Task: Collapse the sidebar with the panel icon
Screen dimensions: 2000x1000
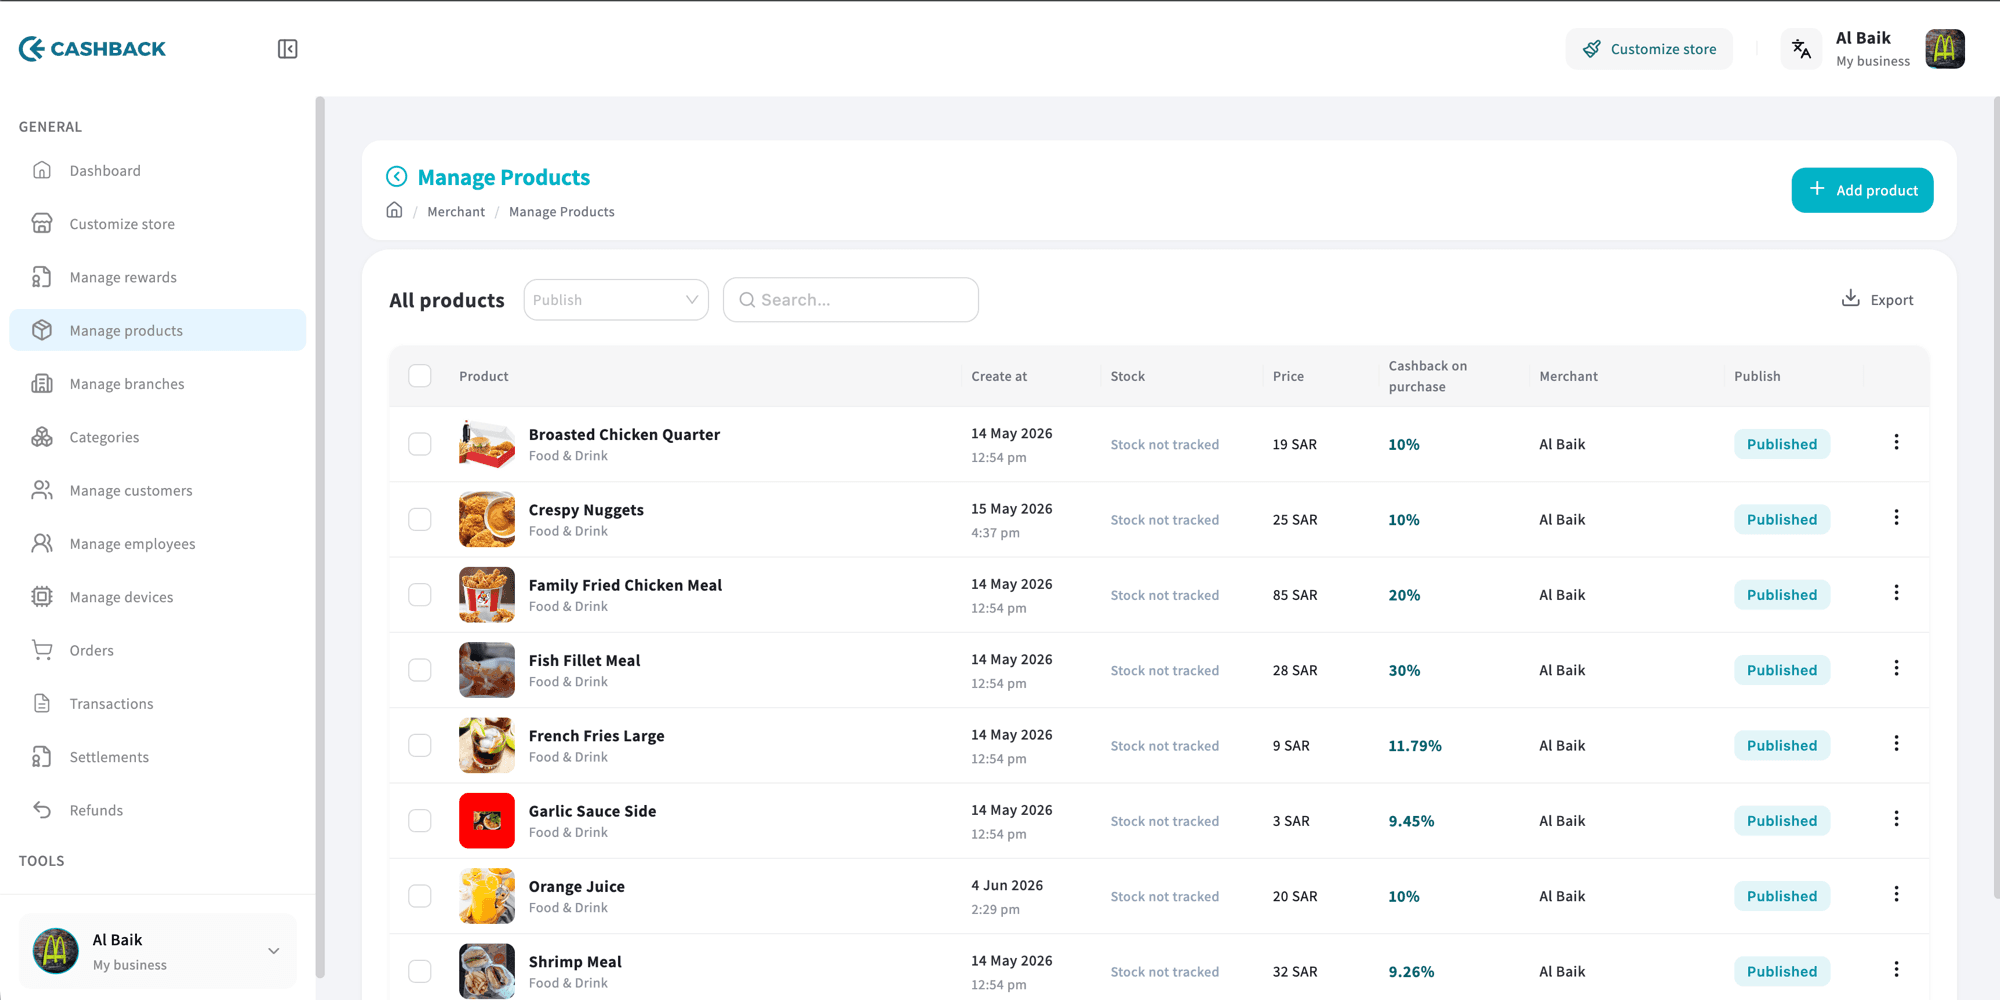Action: point(287,49)
